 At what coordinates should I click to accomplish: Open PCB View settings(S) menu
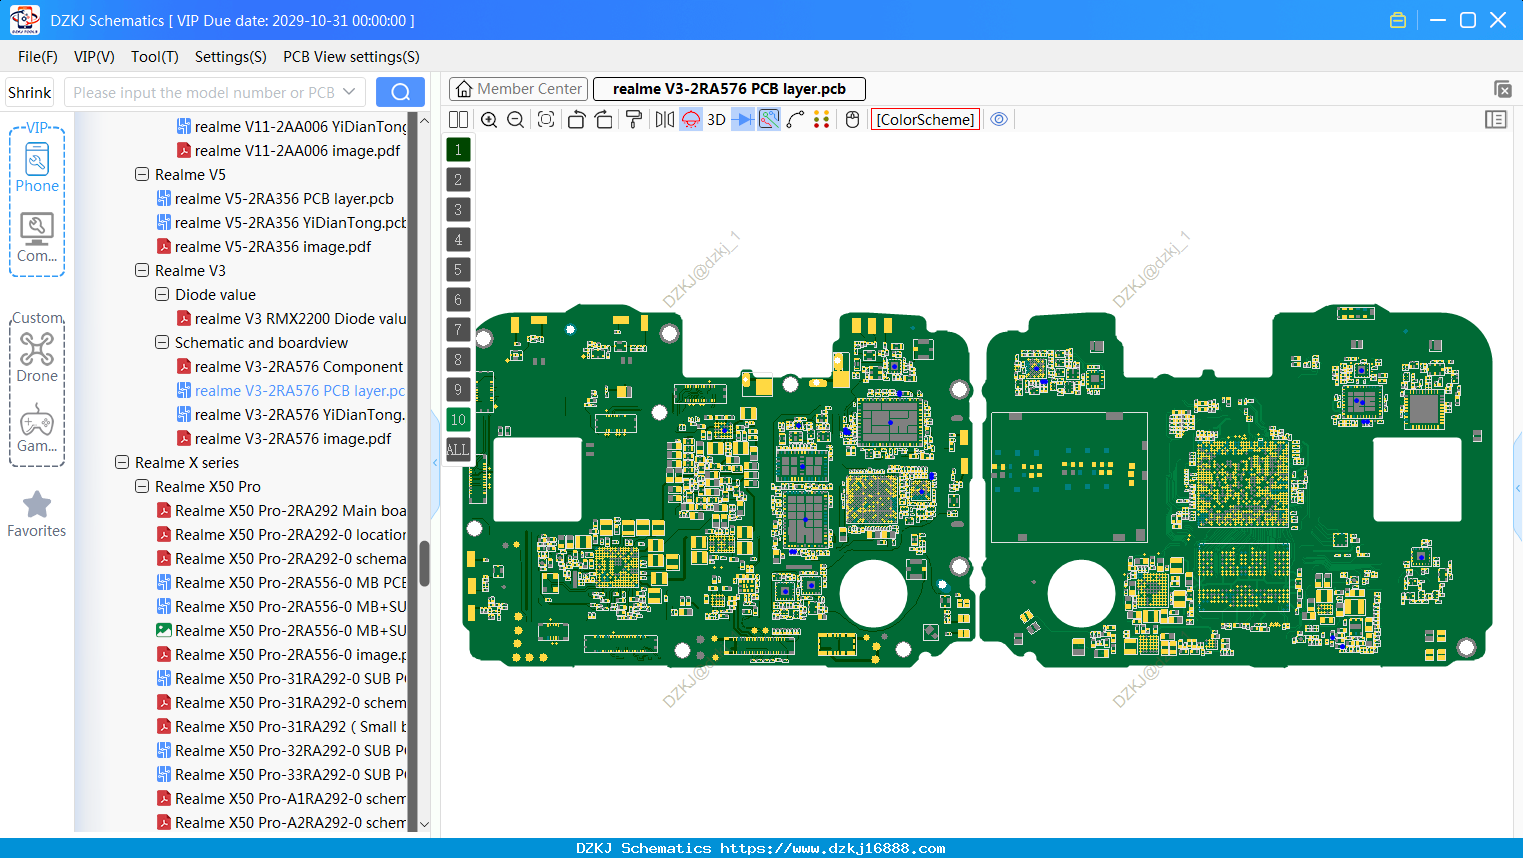[351, 57]
